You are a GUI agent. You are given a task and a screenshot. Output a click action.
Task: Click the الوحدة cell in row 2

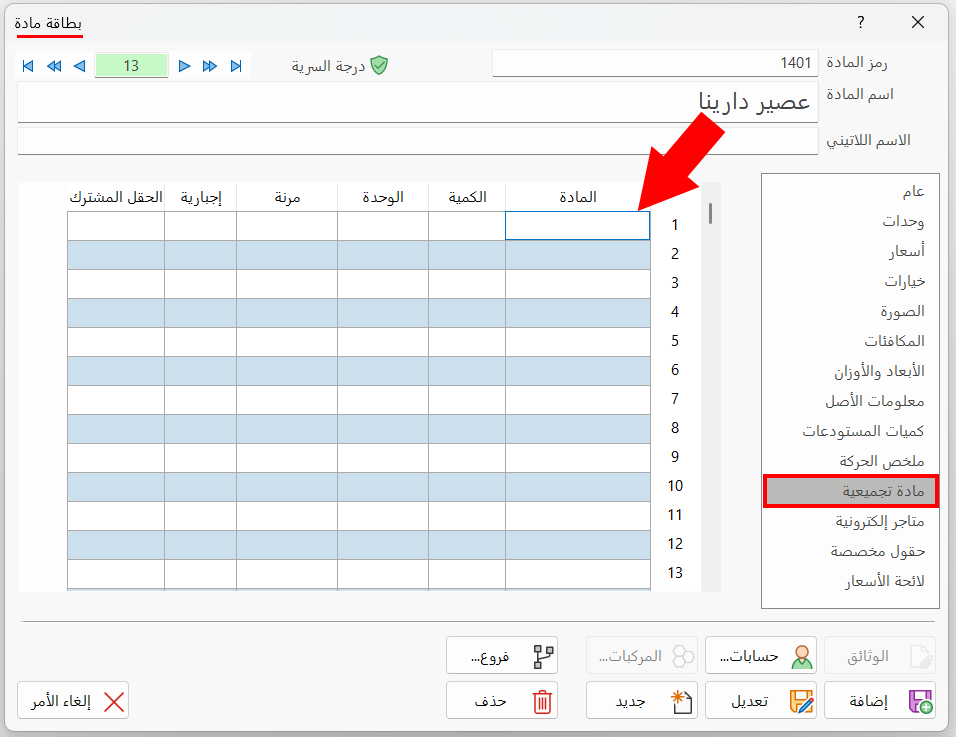pos(383,255)
